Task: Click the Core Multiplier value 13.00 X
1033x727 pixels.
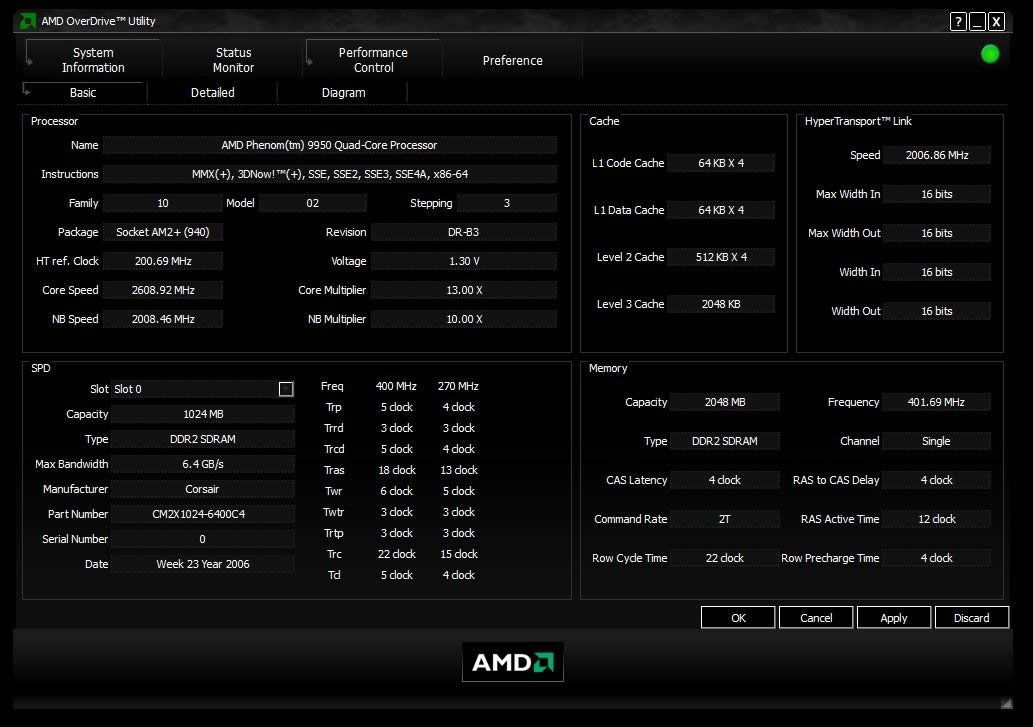Action: click(x=464, y=290)
